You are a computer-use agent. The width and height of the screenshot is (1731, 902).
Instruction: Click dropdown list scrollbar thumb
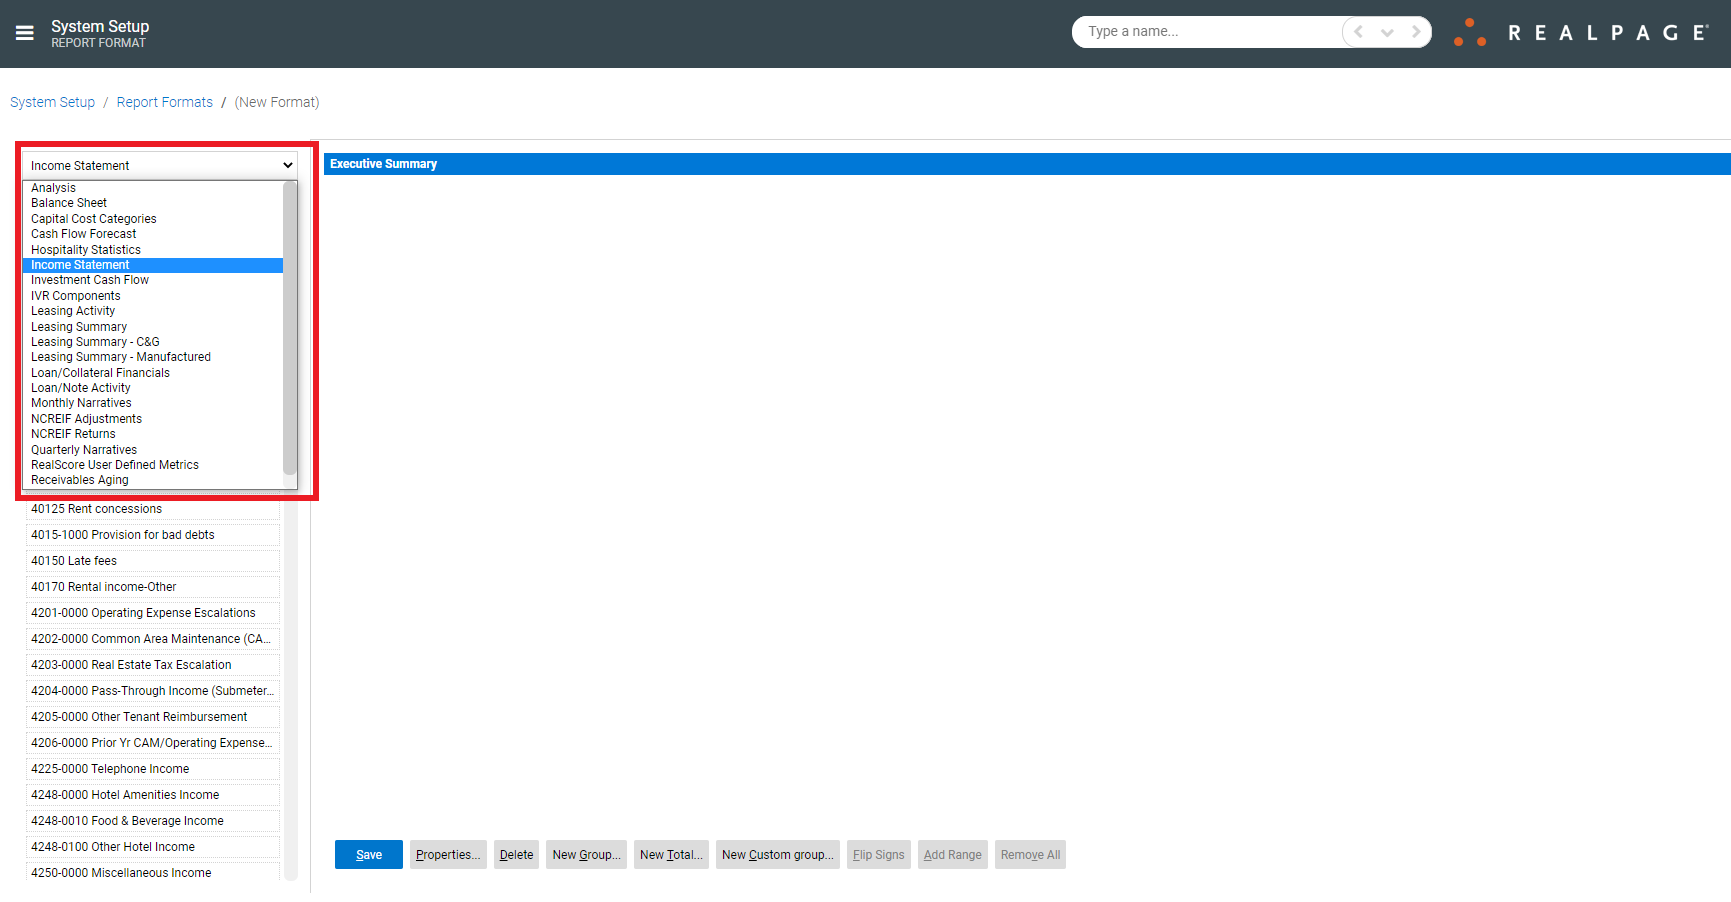point(290,328)
